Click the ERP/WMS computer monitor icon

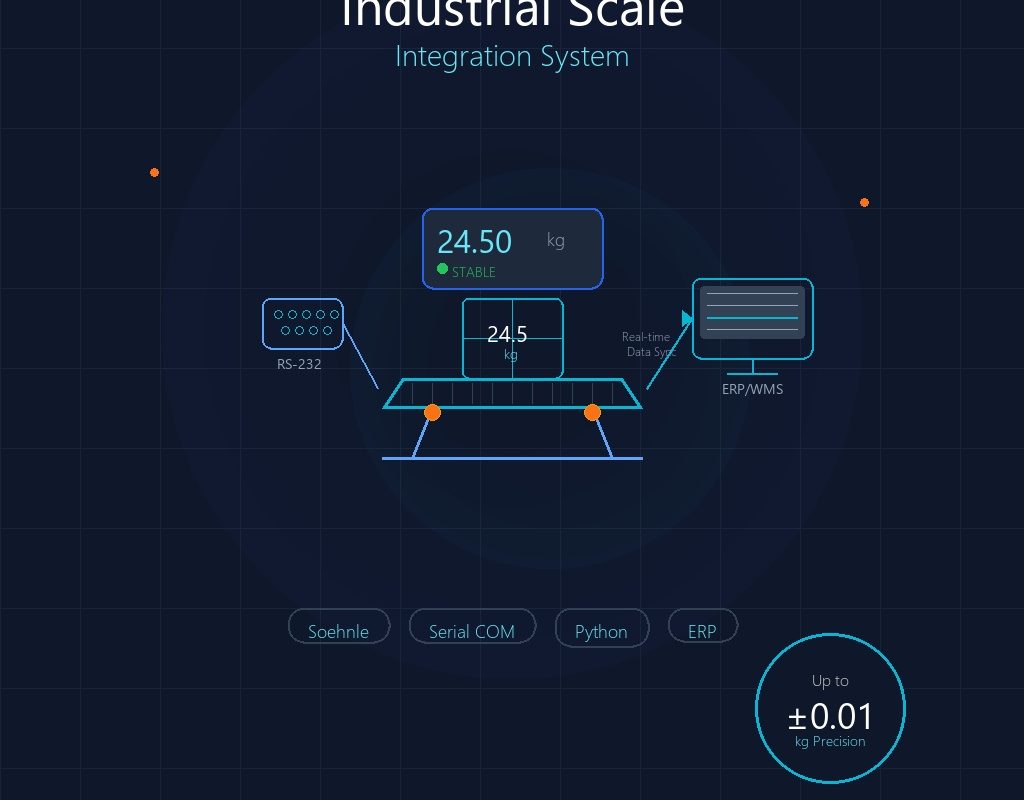click(x=752, y=319)
